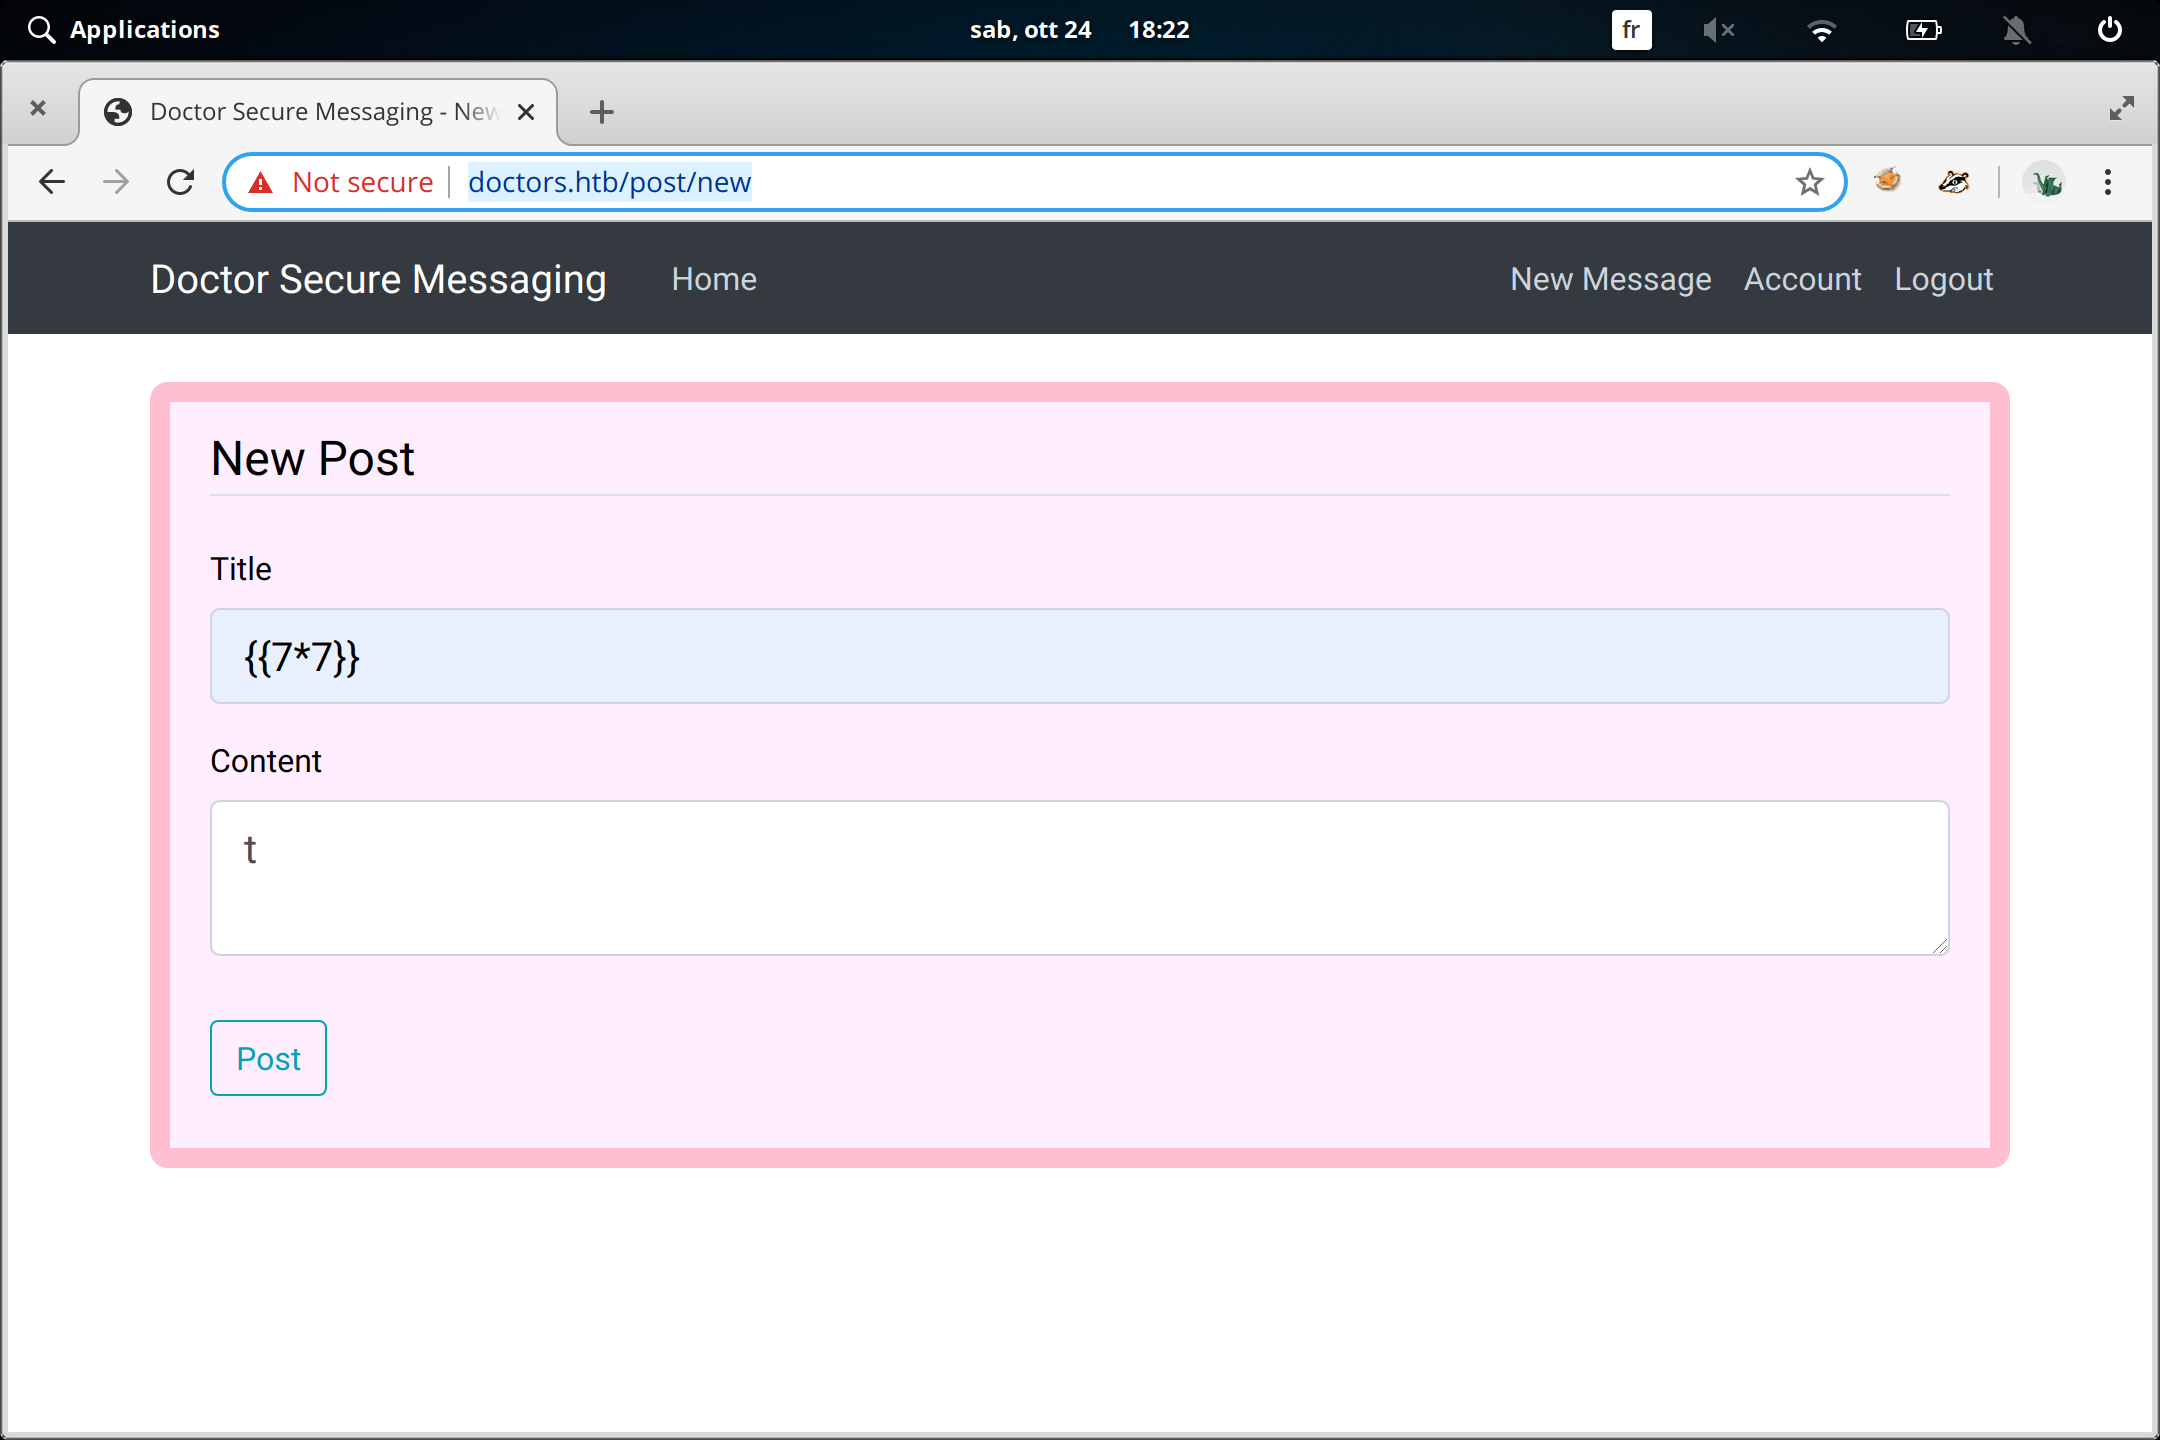The width and height of the screenshot is (2160, 1440).
Task: Click the Not secure warning indicator
Action: coord(343,182)
